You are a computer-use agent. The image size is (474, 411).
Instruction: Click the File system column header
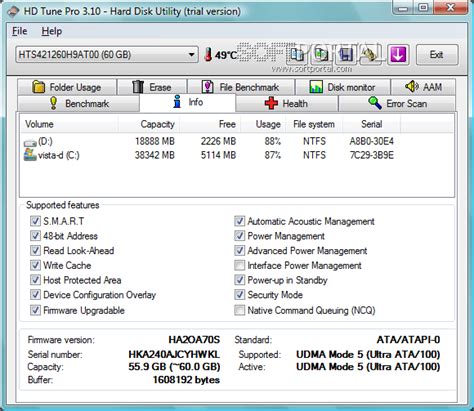click(x=314, y=124)
